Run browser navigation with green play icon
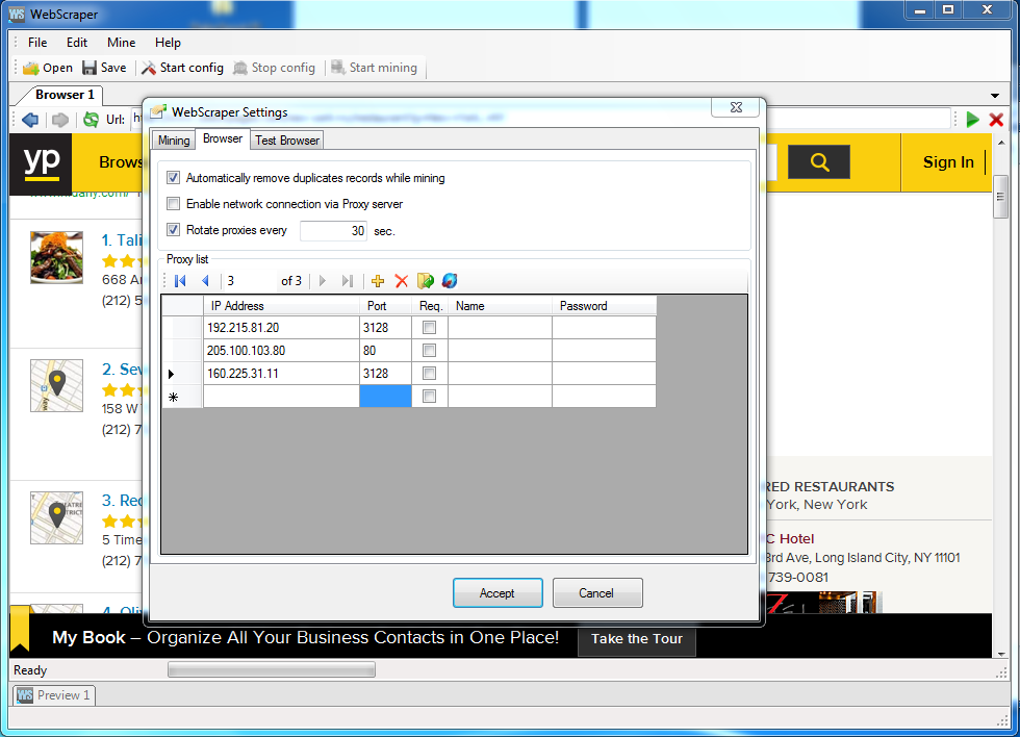 click(973, 119)
